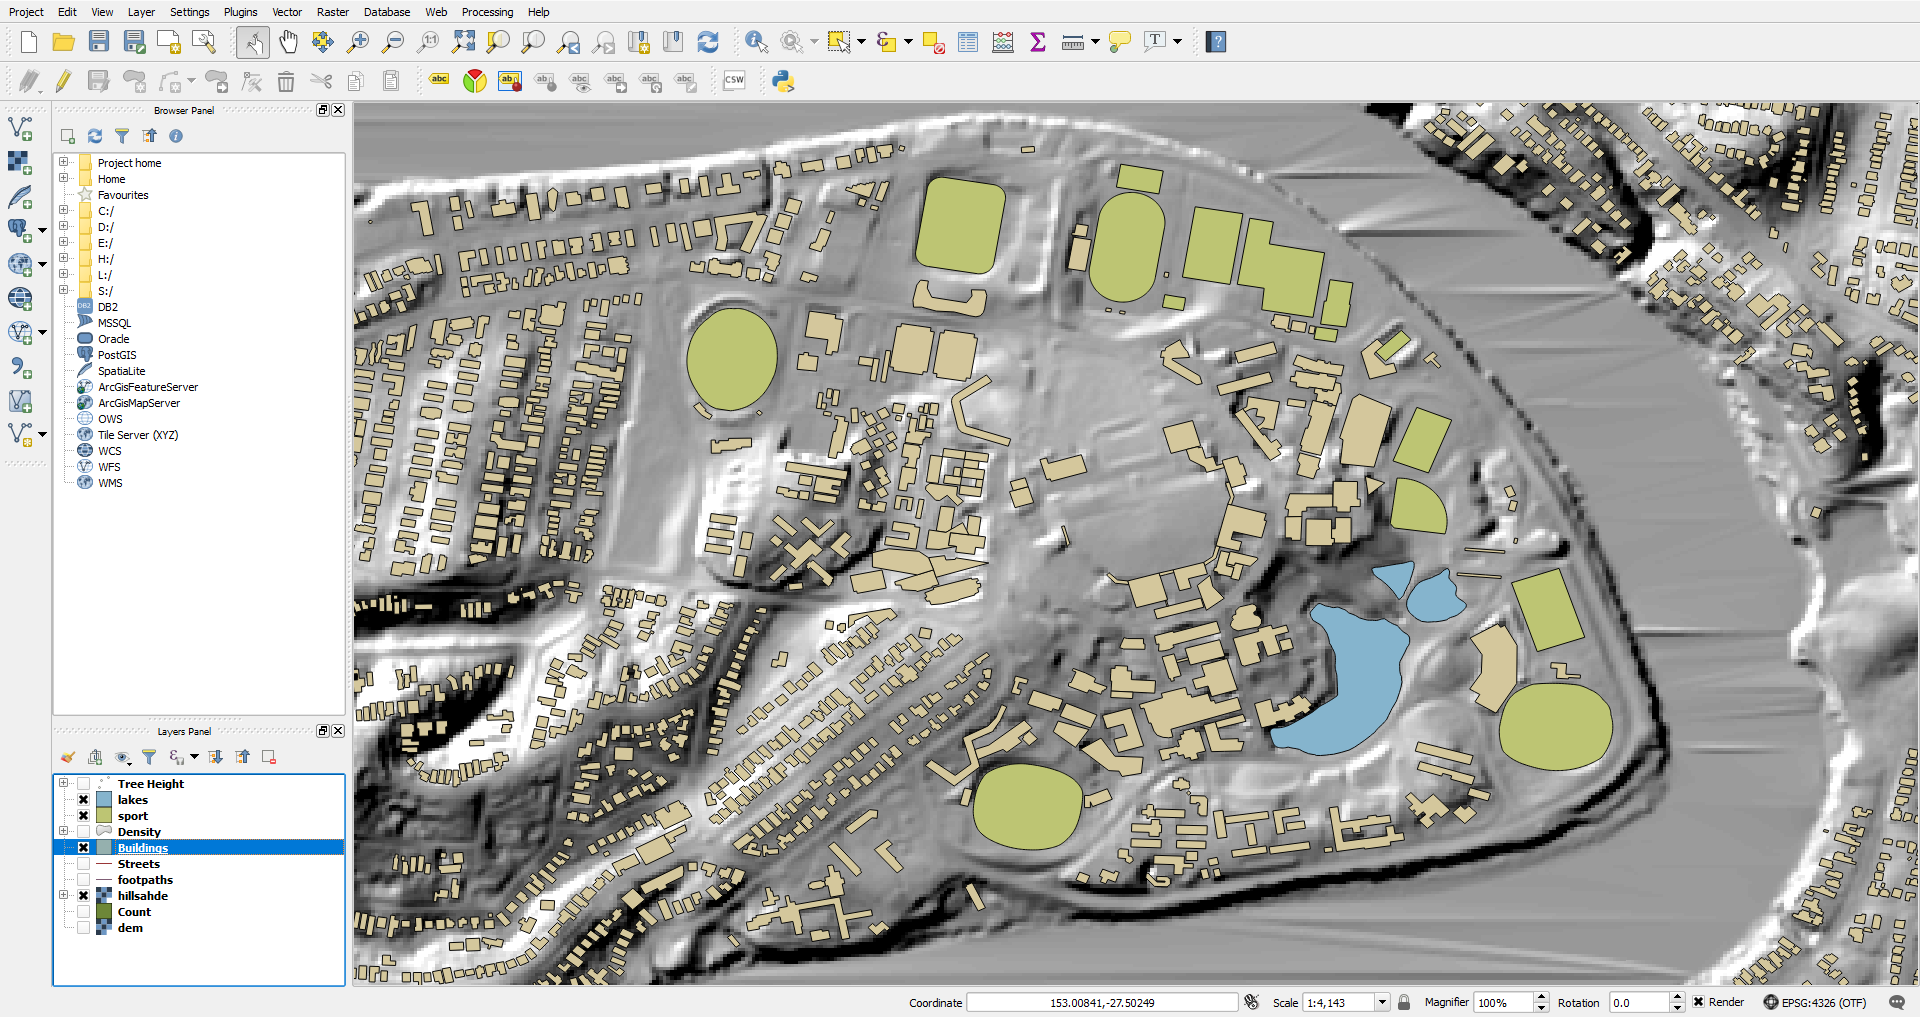This screenshot has width=1920, height=1017.
Task: Click the Toggle Editing pencil icon
Action: (63, 81)
